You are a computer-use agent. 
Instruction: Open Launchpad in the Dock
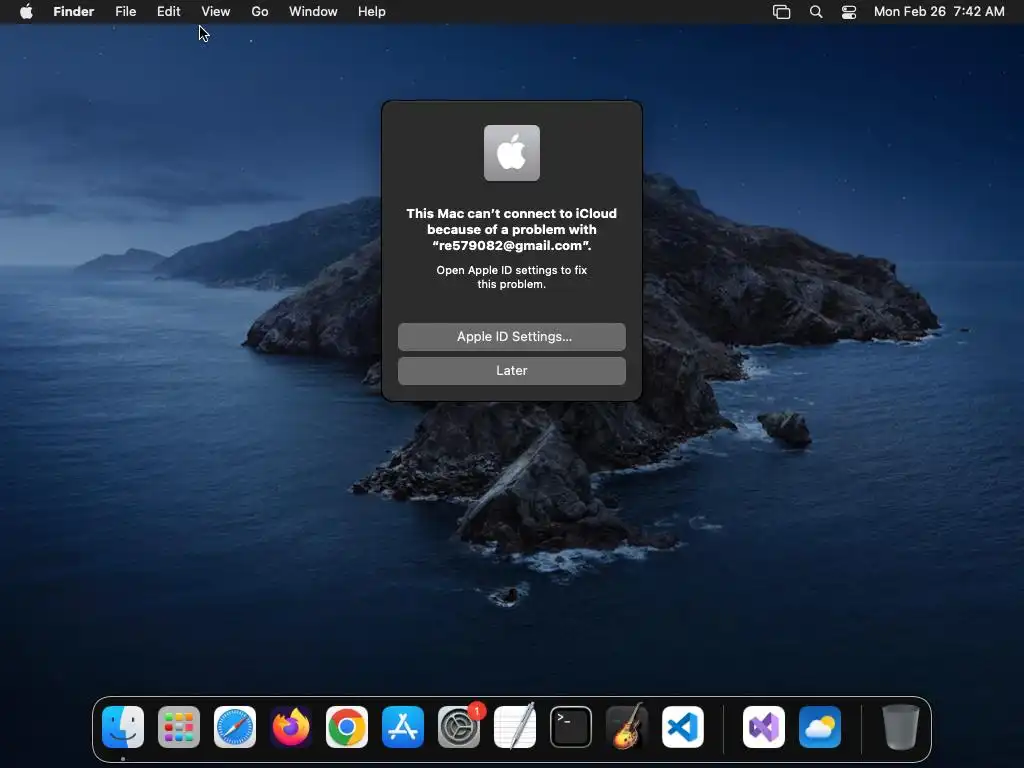[x=179, y=727]
